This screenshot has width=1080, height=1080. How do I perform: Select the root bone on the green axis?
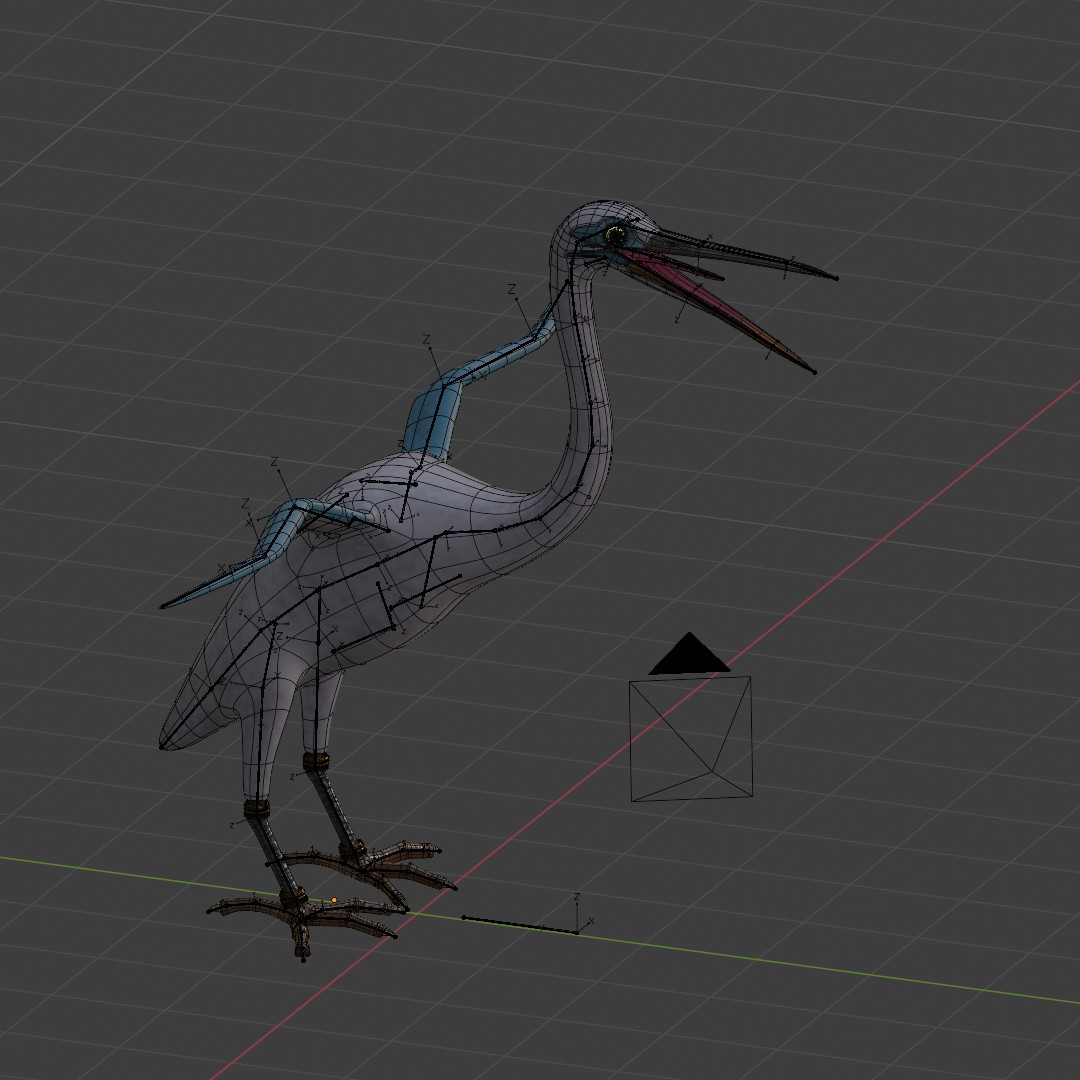[x=519, y=925]
